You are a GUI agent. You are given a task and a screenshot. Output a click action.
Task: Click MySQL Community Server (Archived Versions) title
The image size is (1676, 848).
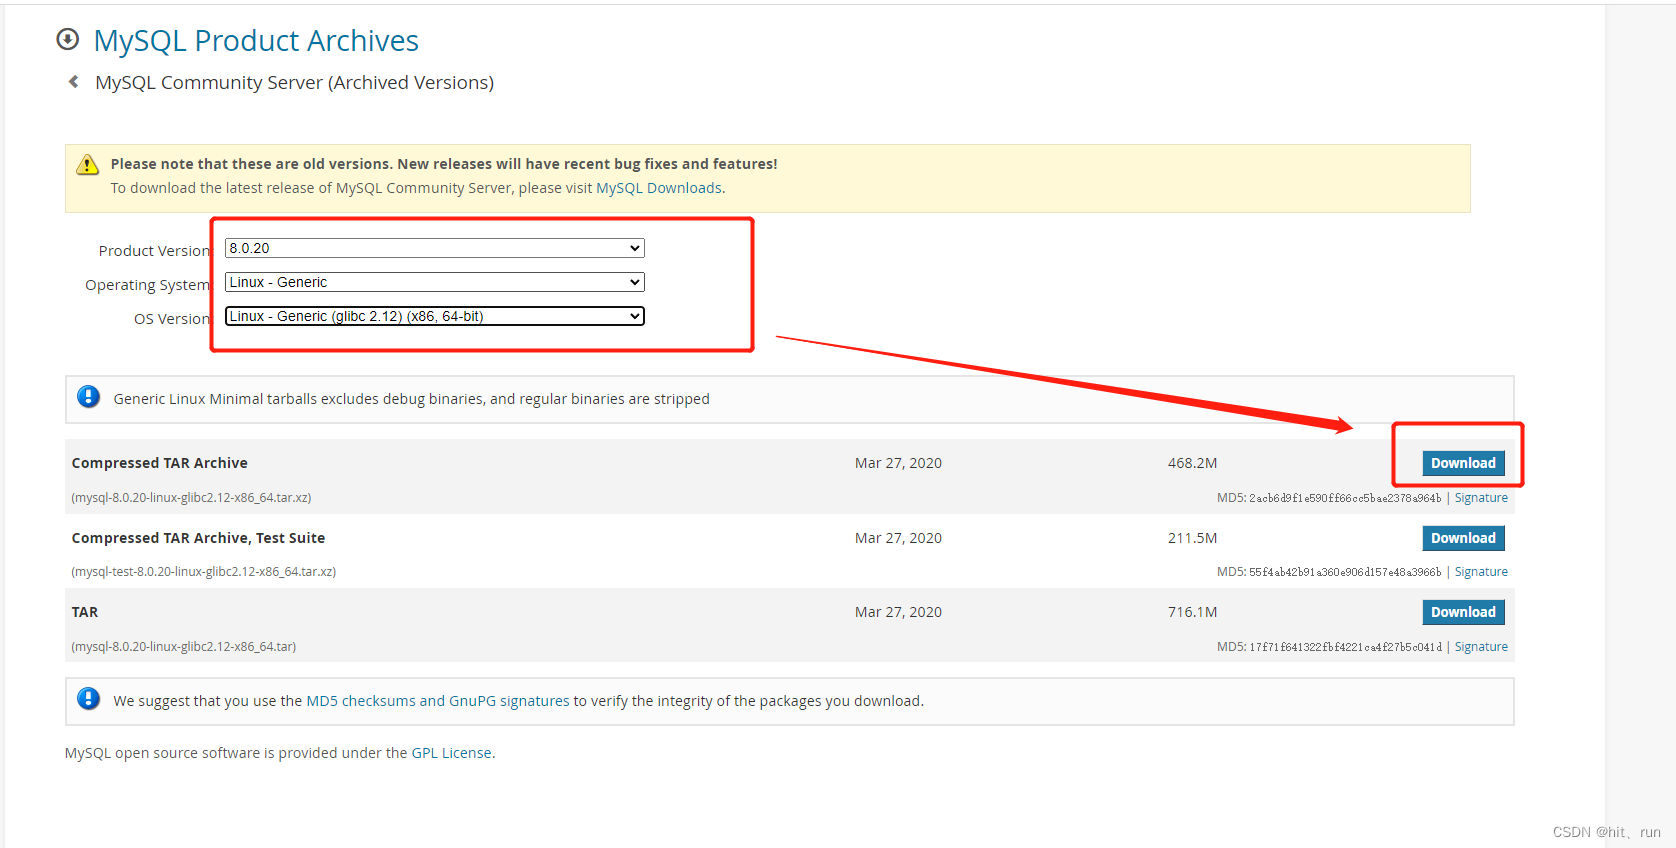294,83
